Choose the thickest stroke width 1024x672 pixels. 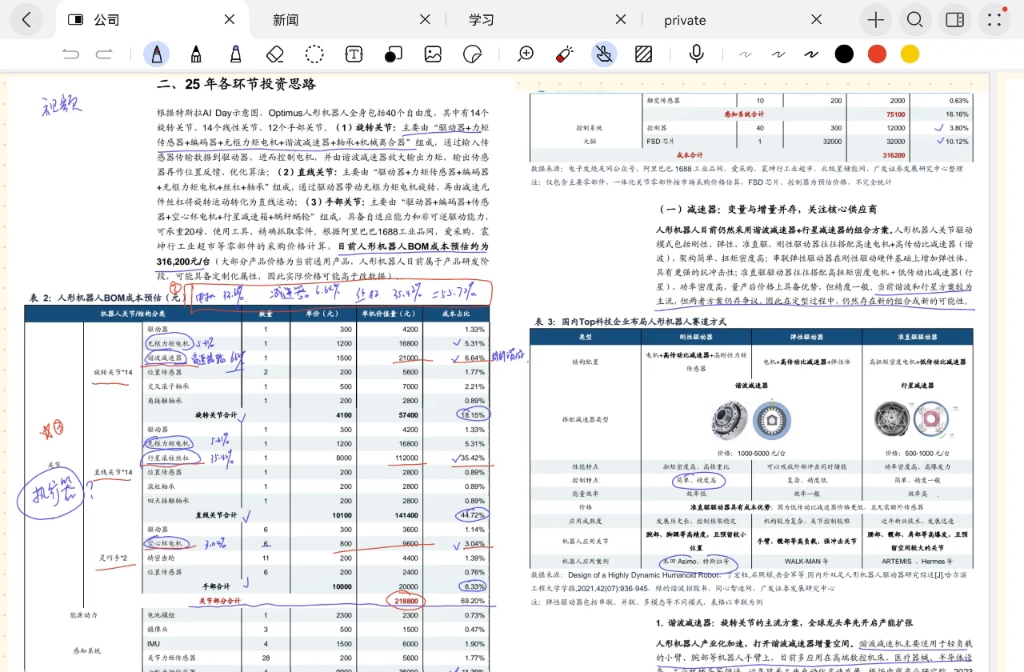pos(811,54)
